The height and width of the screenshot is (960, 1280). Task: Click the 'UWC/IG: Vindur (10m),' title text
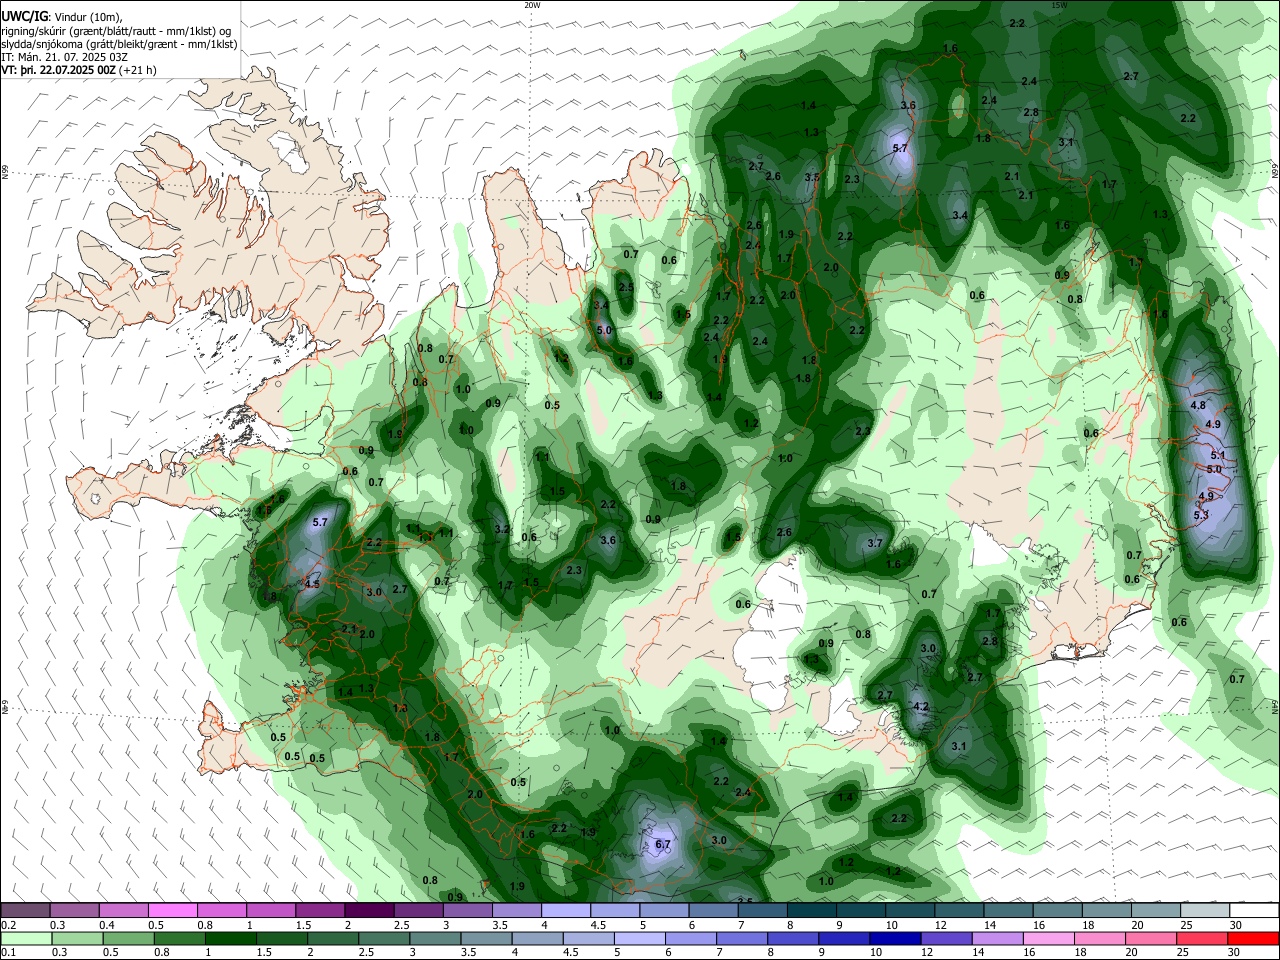[x=62, y=17]
